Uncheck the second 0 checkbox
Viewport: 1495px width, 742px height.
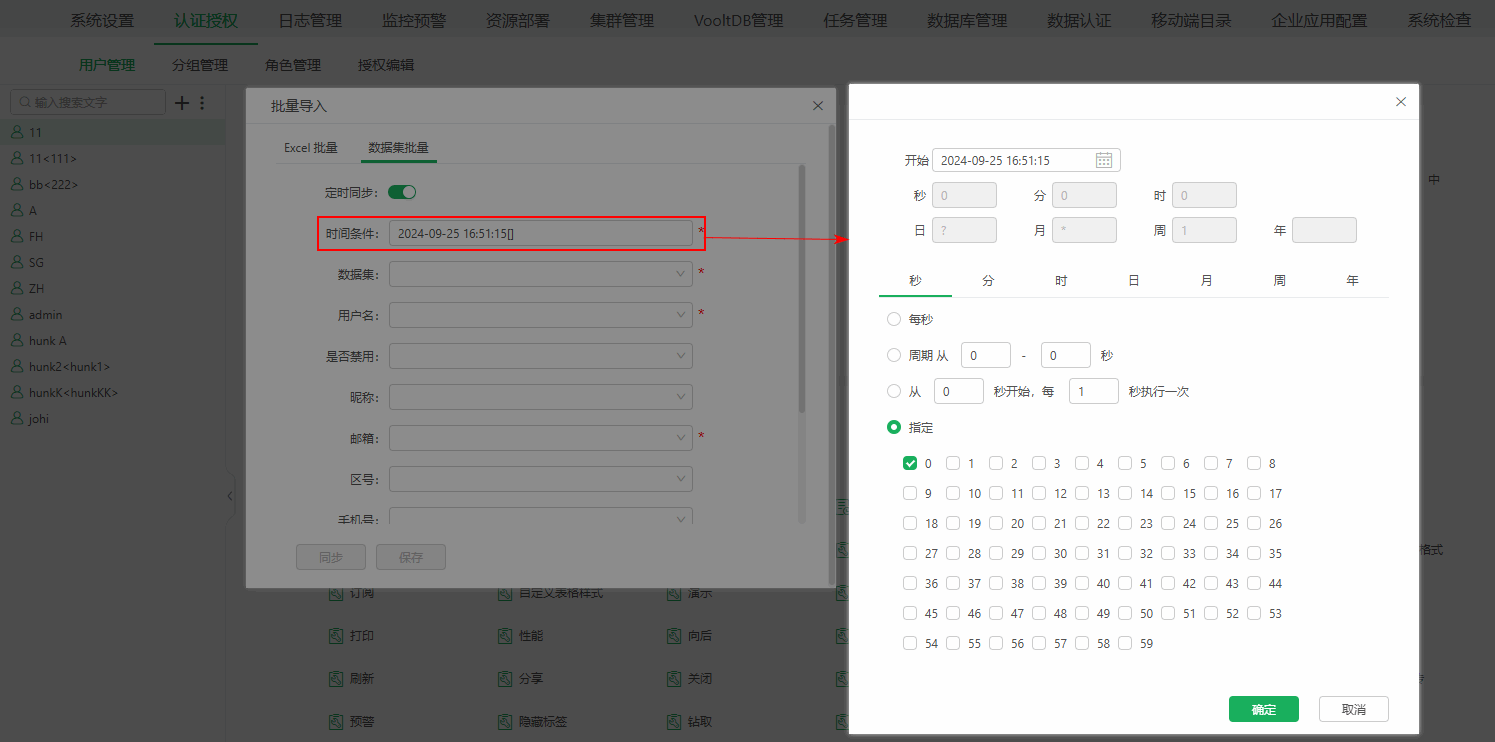910,463
